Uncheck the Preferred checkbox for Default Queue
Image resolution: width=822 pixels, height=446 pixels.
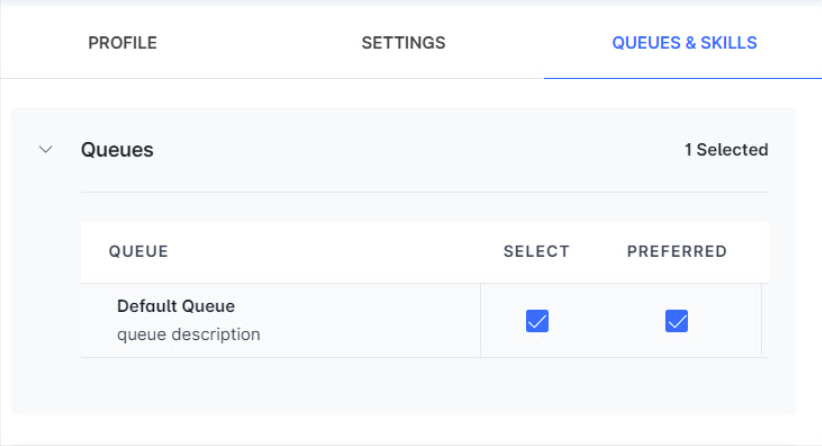click(x=677, y=321)
